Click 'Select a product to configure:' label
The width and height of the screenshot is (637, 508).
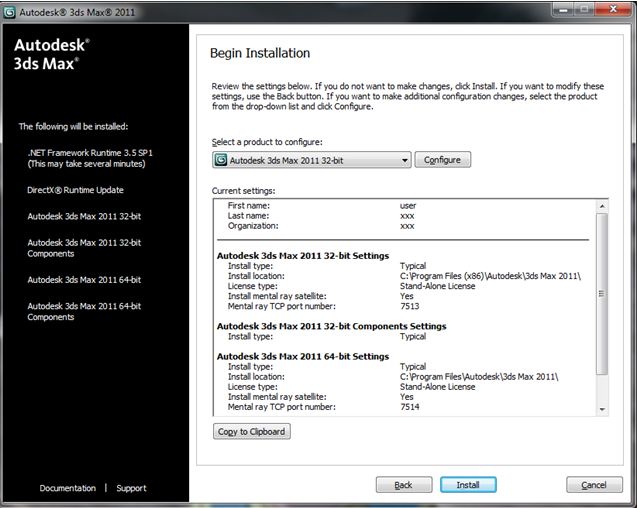(267, 142)
